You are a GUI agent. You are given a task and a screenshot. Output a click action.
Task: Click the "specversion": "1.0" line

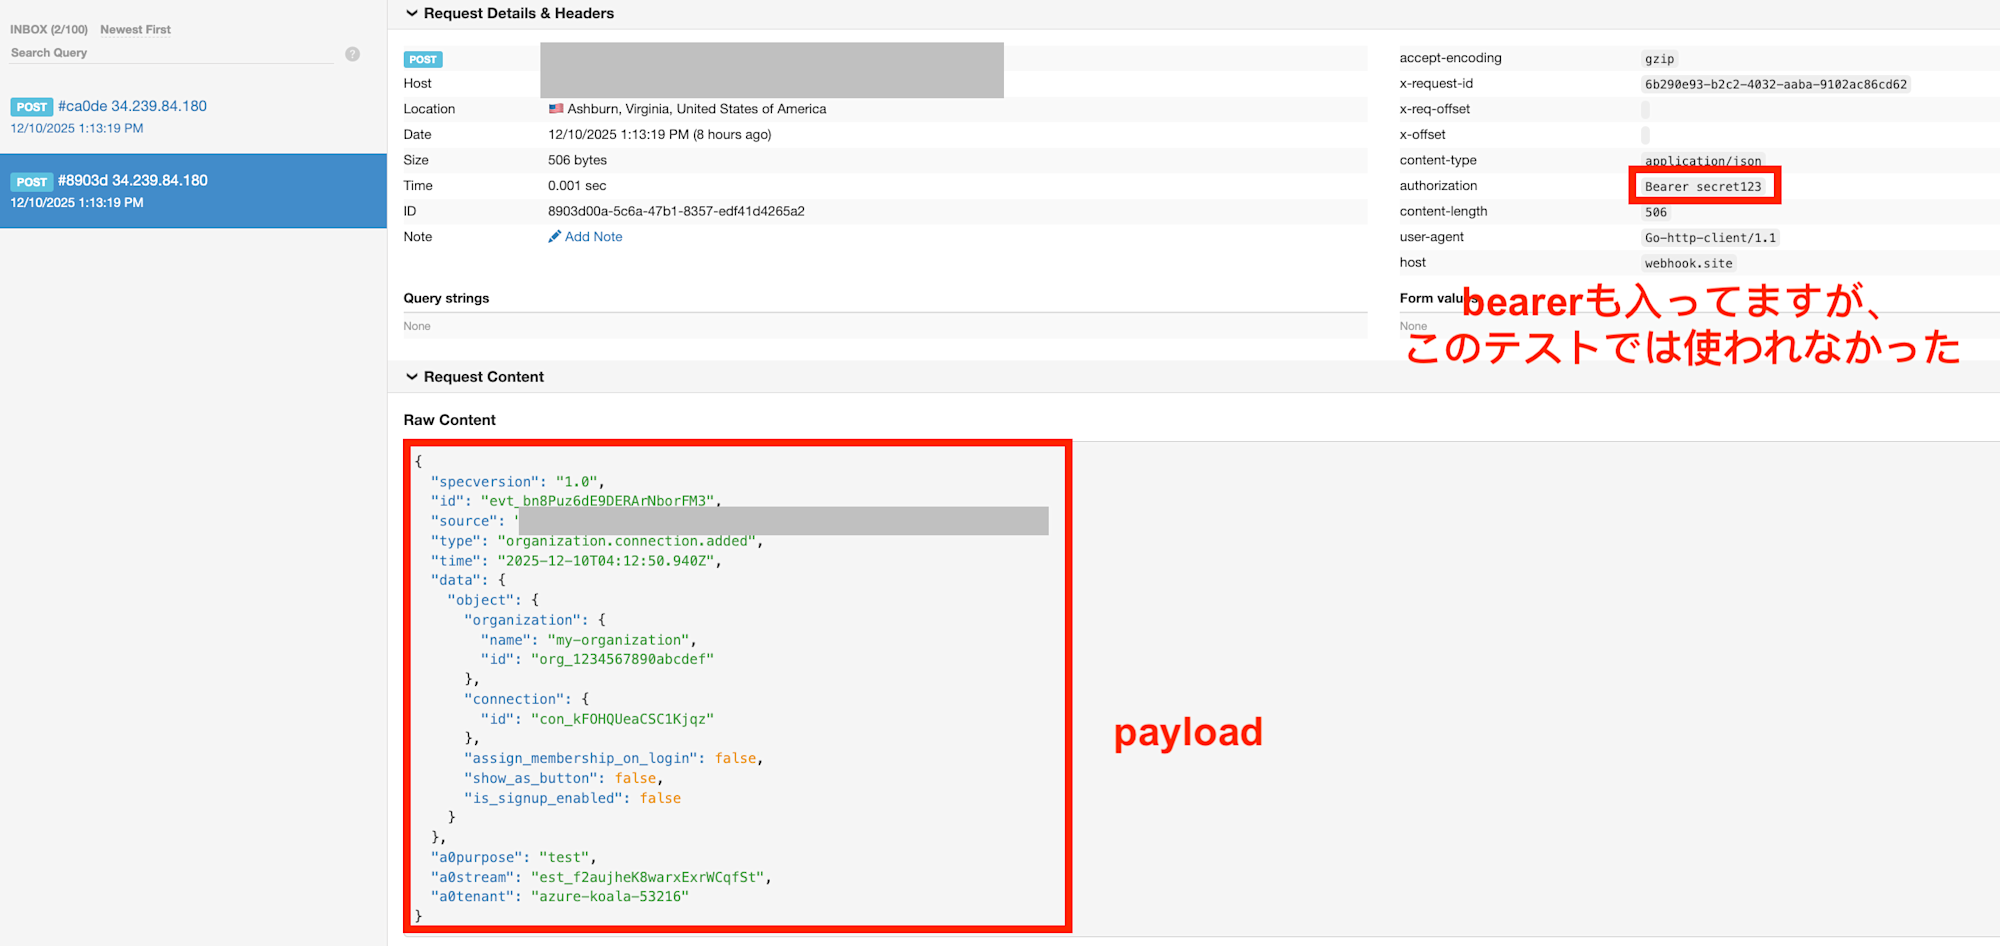click(x=517, y=482)
